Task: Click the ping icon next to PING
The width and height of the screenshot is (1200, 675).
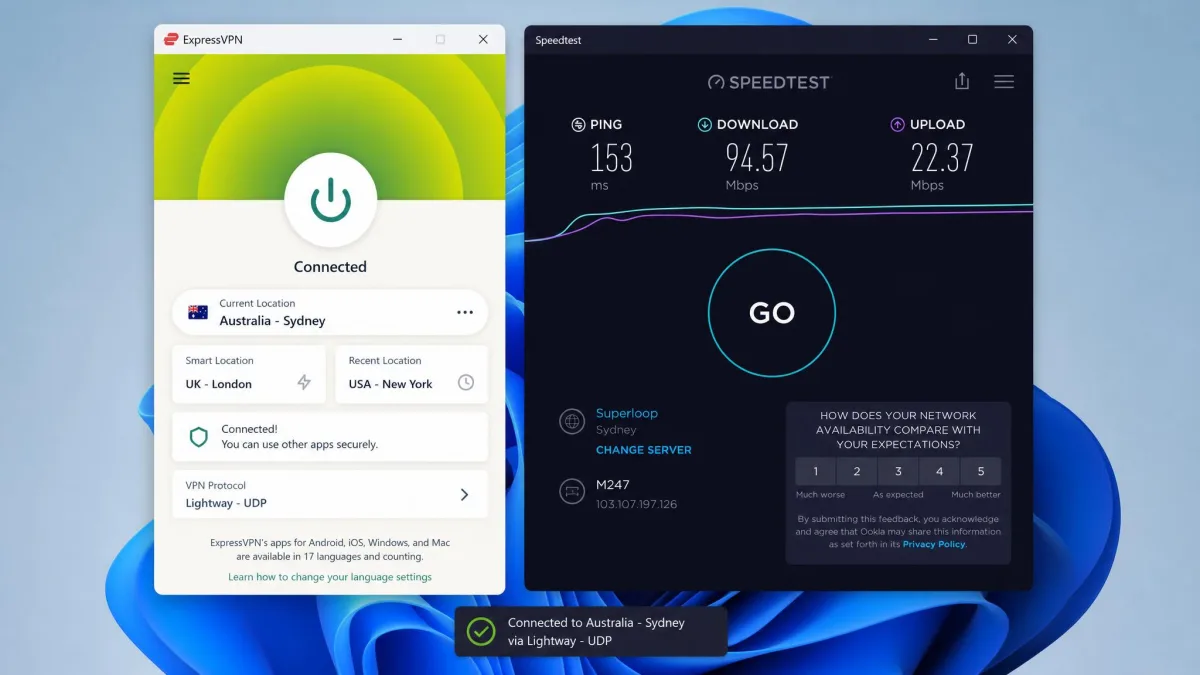Action: tap(578, 125)
